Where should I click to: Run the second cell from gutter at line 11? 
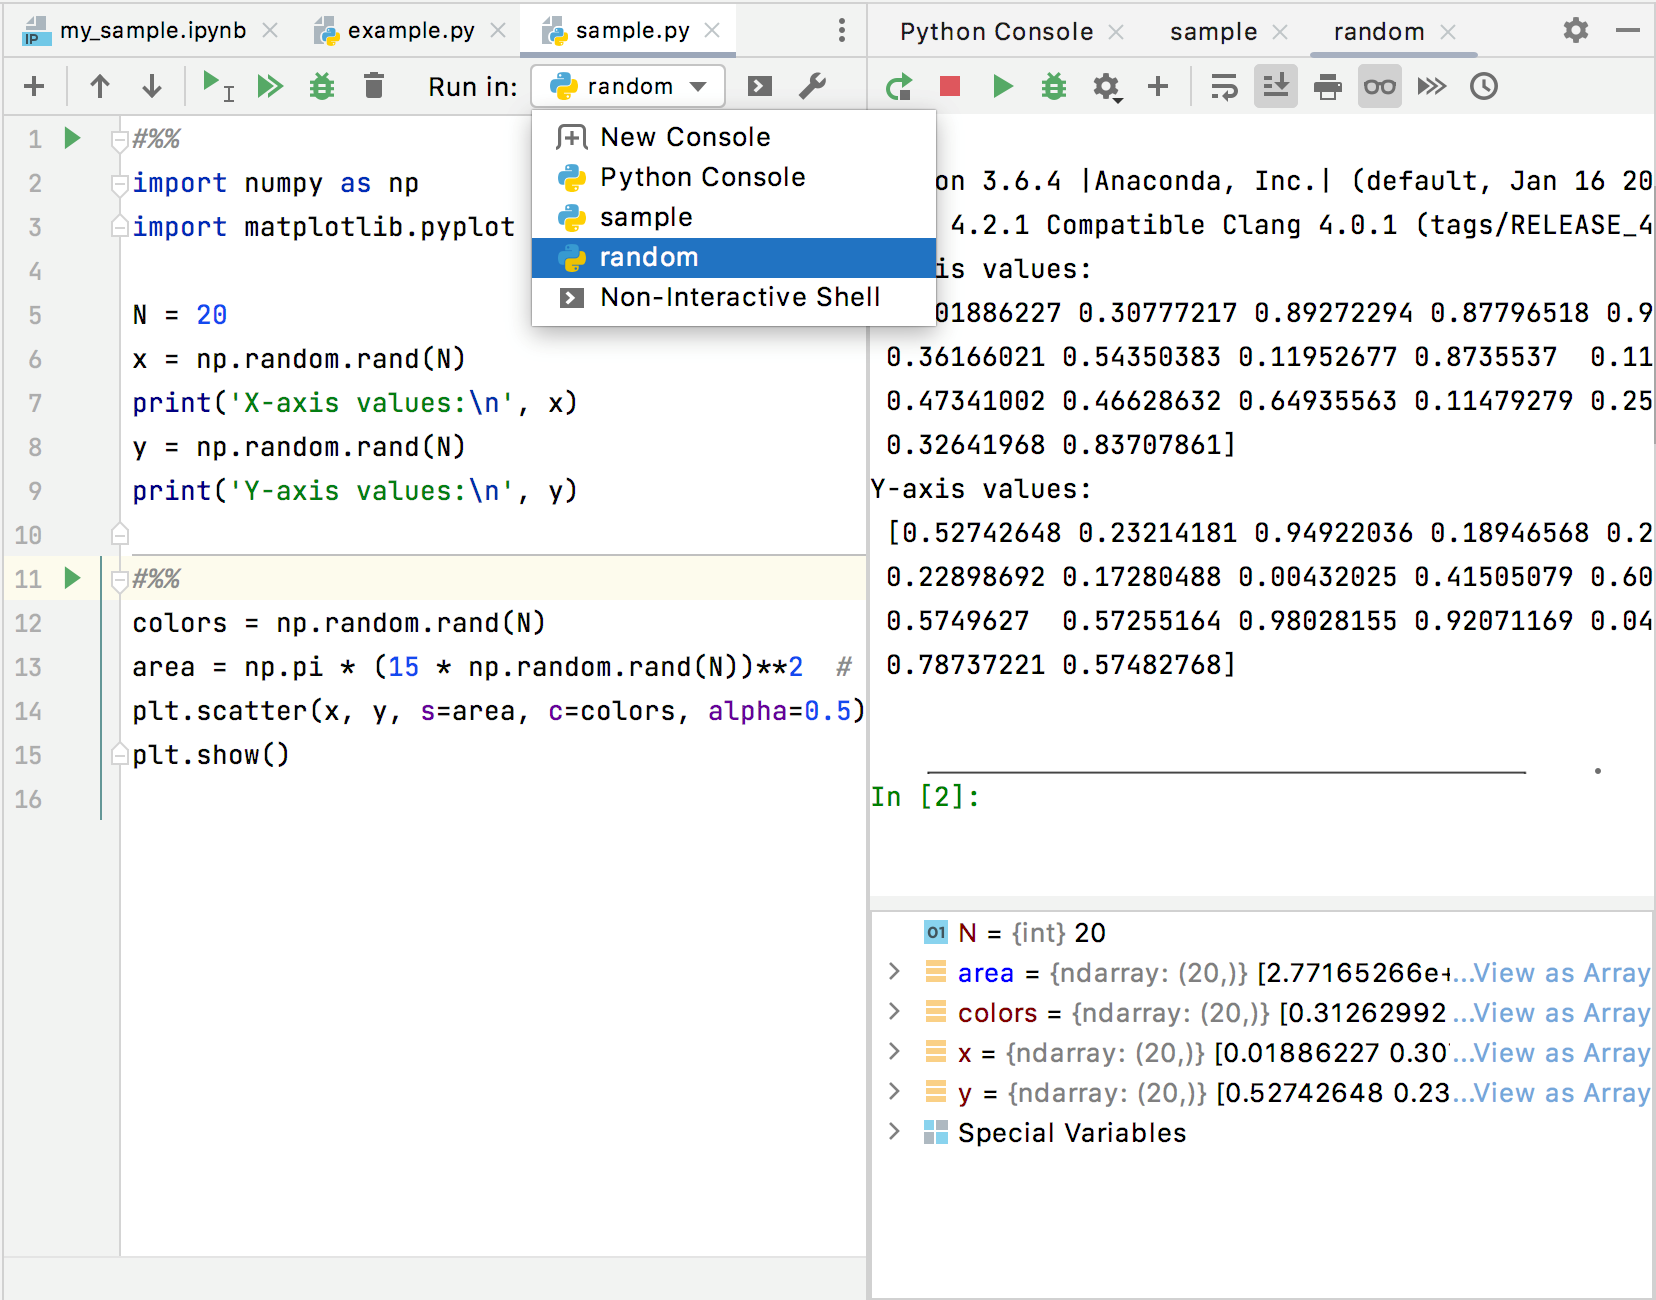coord(72,578)
